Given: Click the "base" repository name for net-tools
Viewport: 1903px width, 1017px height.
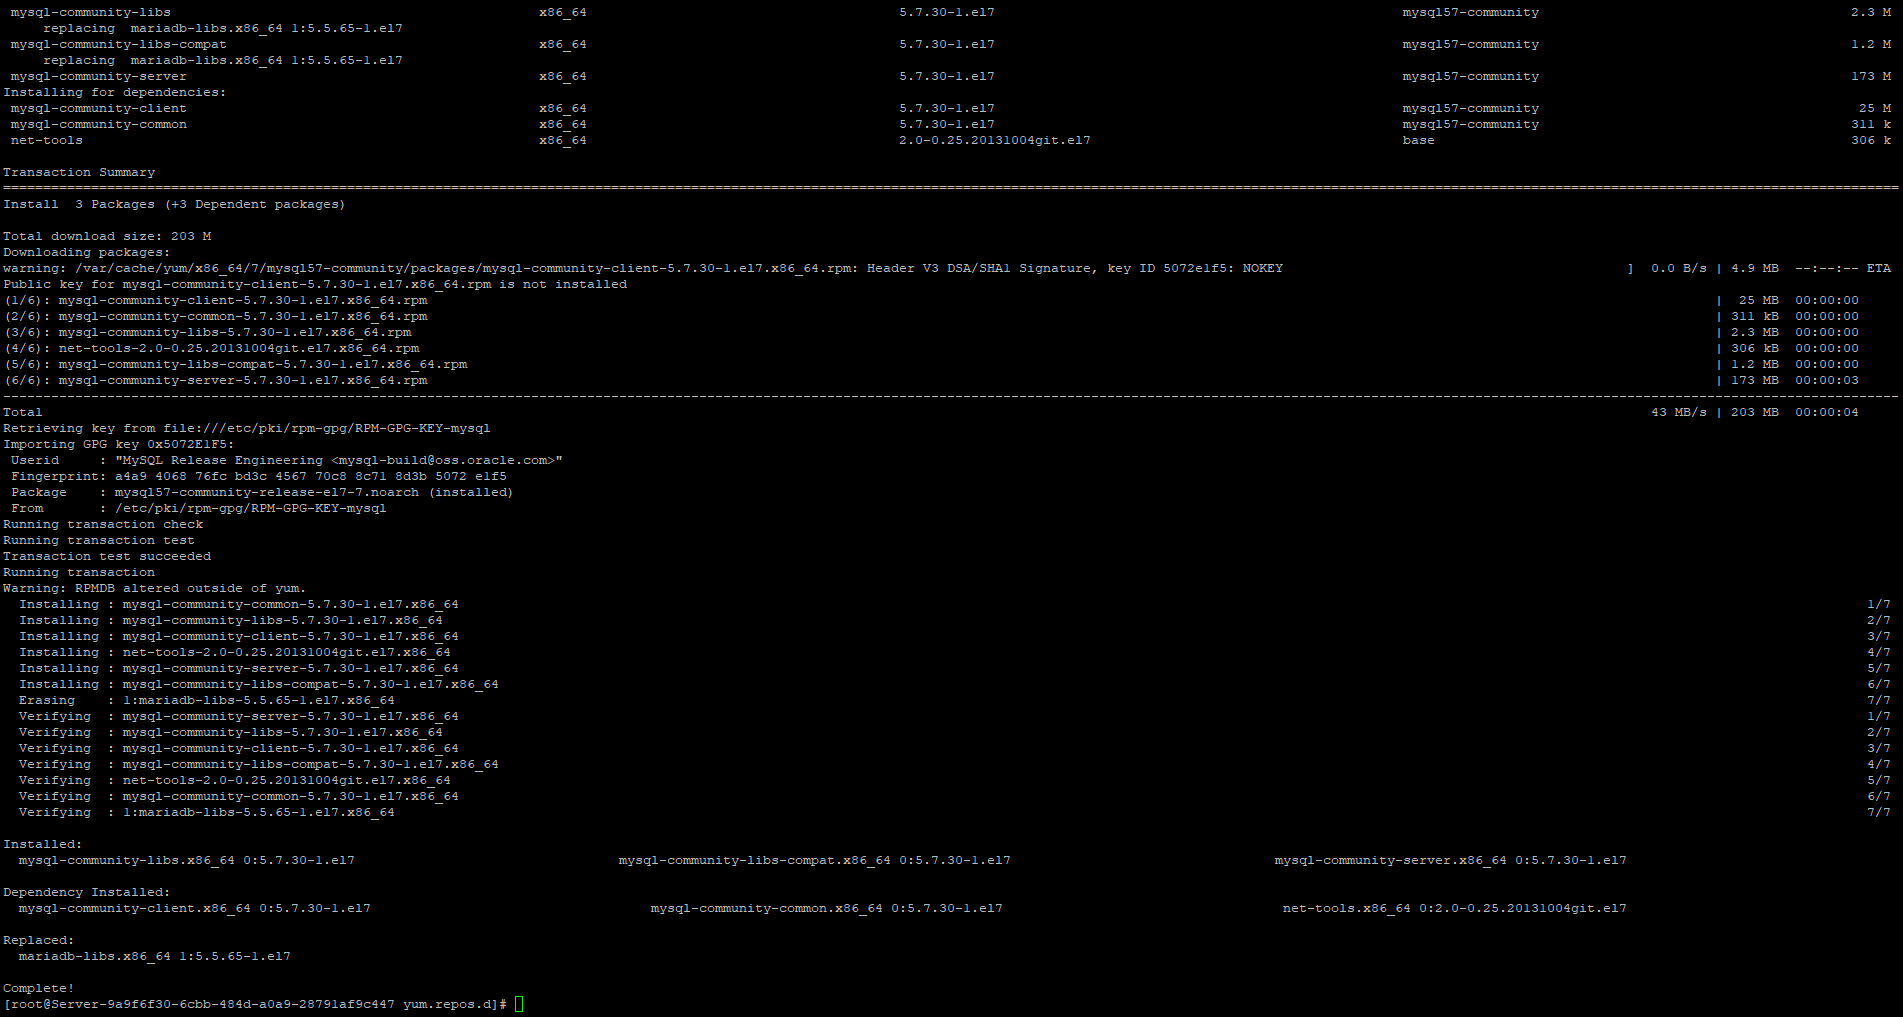Looking at the screenshot, I should (x=1419, y=140).
